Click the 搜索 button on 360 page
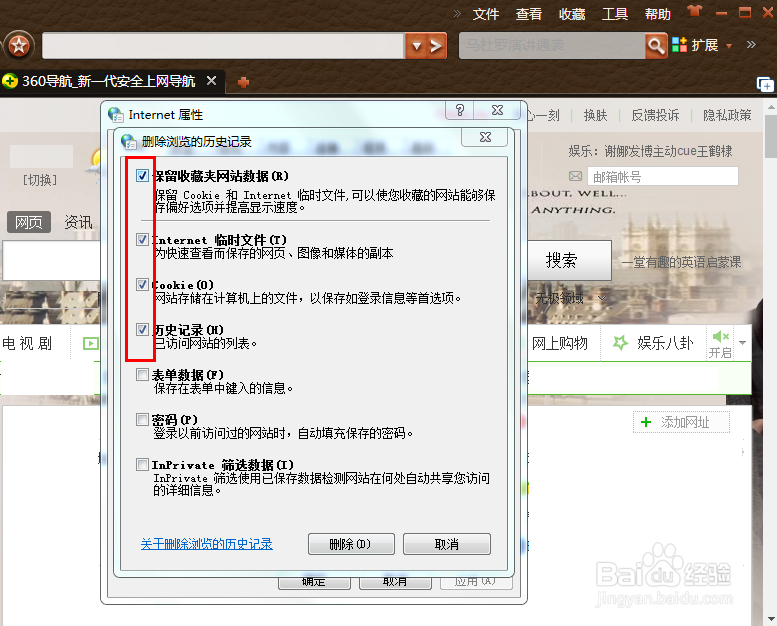The height and width of the screenshot is (626, 777). pos(569,260)
